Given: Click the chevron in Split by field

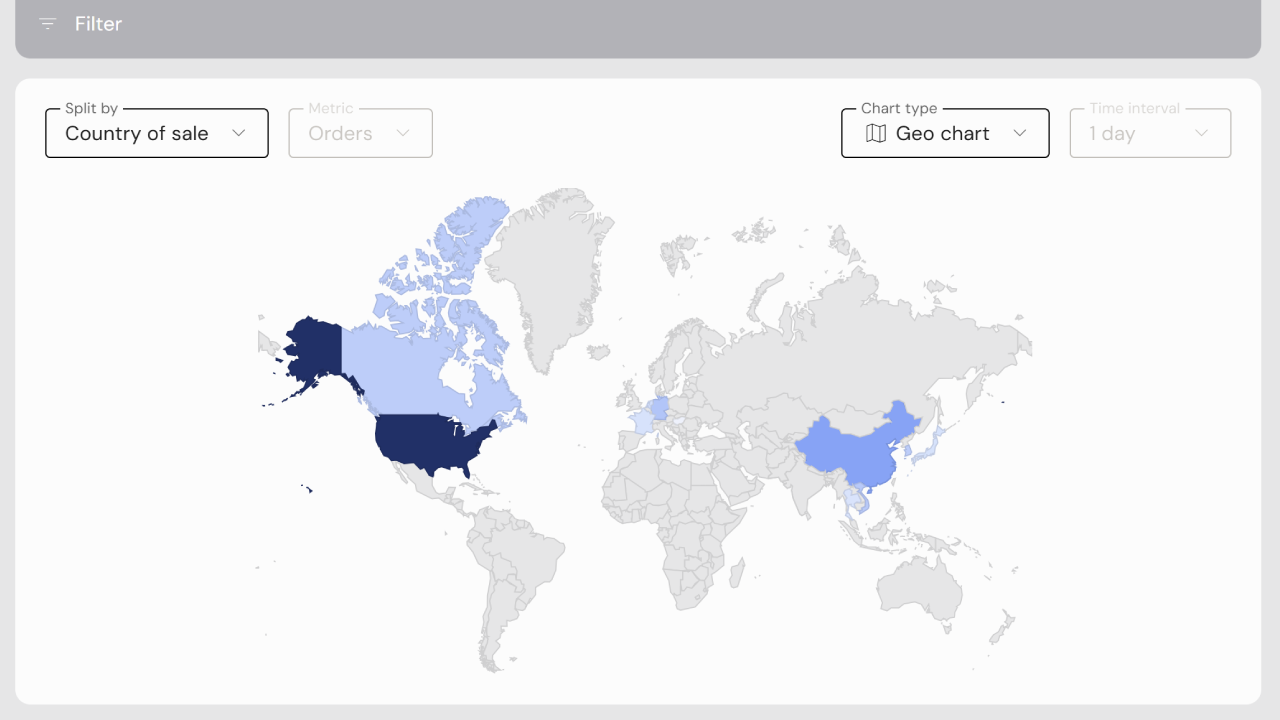Looking at the screenshot, I should click(x=238, y=133).
